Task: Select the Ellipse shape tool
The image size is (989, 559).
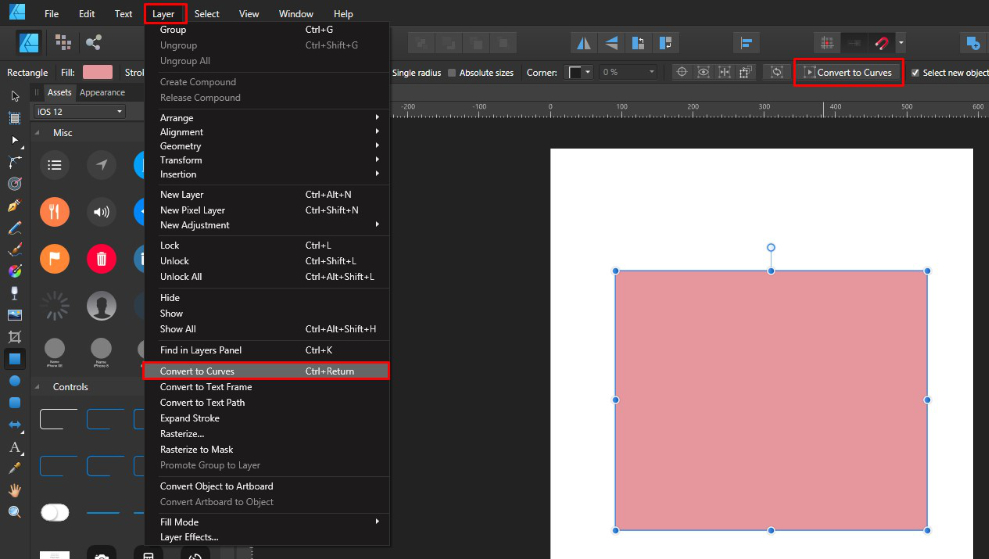Action: tap(15, 381)
